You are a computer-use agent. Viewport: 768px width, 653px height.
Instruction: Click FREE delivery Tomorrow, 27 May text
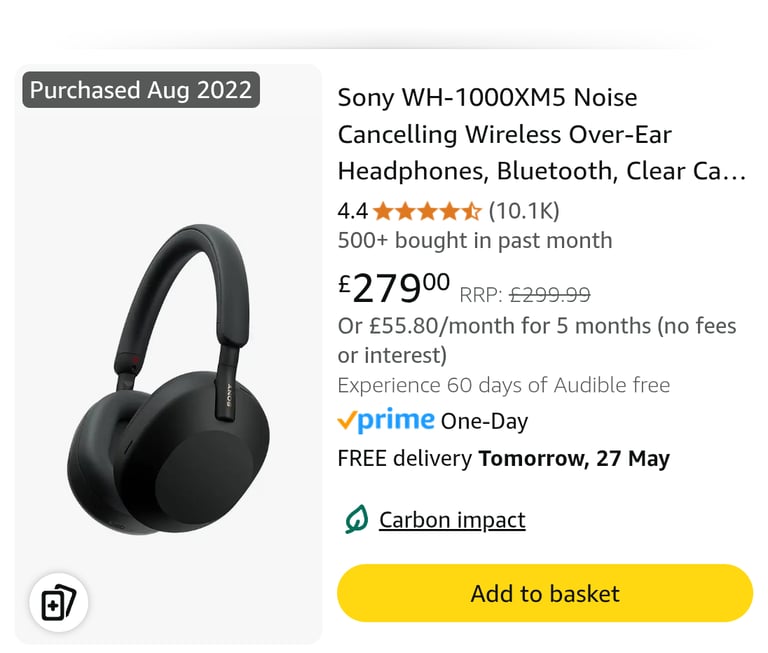[504, 459]
